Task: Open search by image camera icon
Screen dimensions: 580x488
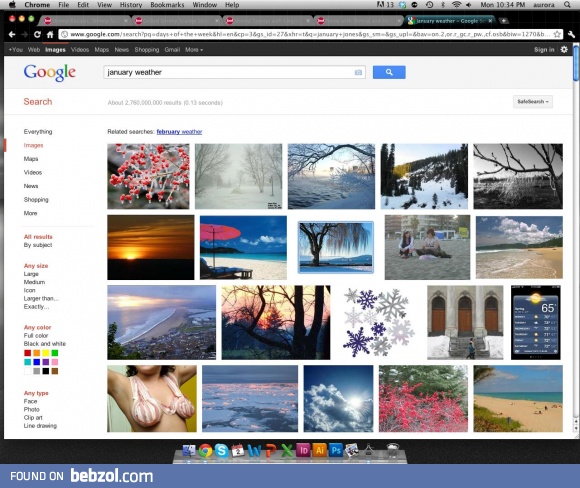Action: (358, 73)
